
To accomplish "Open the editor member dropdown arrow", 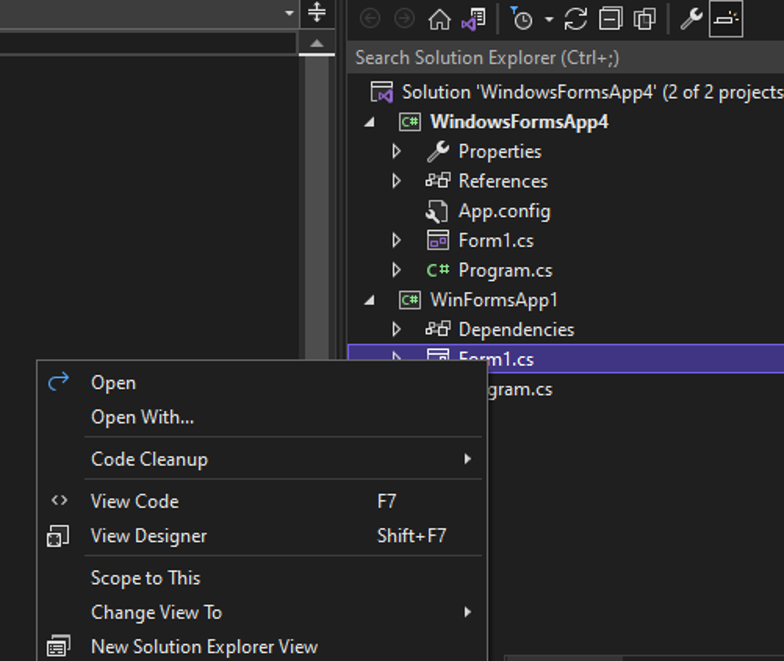I will [289, 13].
